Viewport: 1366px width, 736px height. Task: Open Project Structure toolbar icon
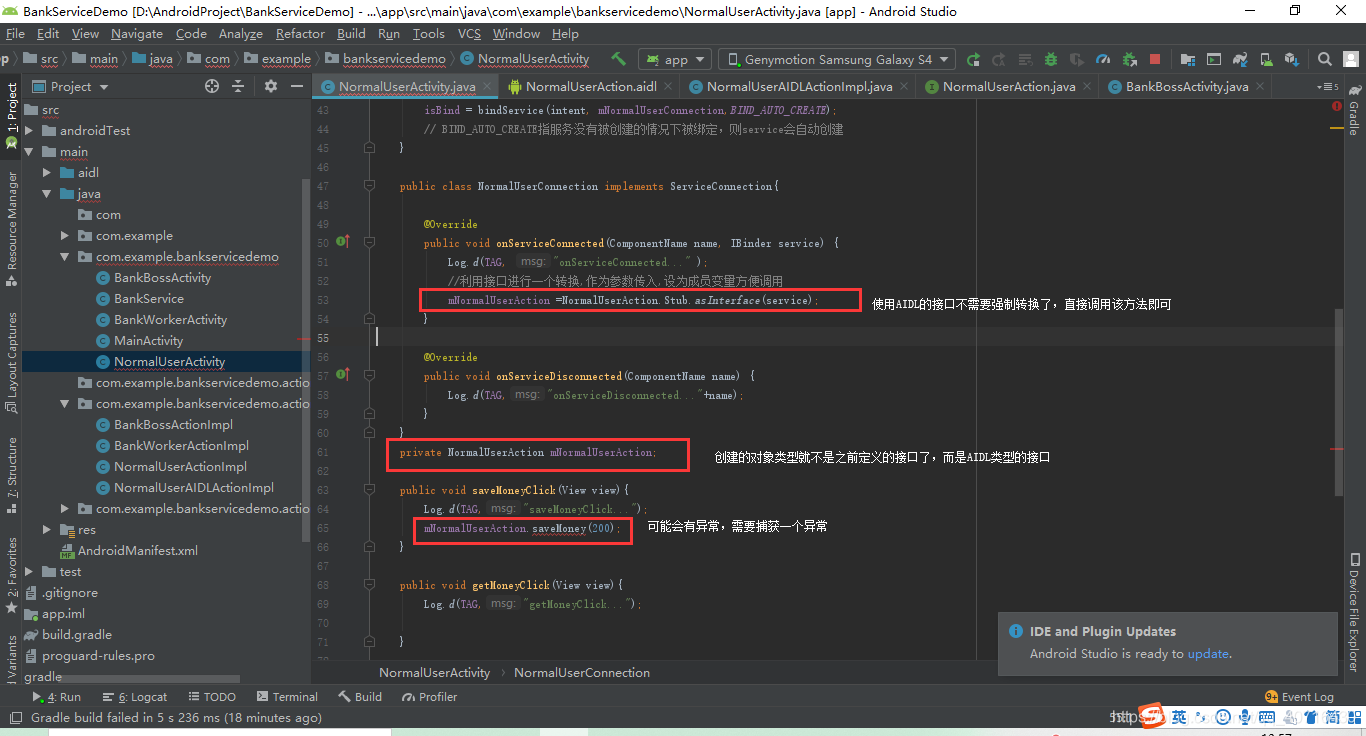click(x=1186, y=59)
